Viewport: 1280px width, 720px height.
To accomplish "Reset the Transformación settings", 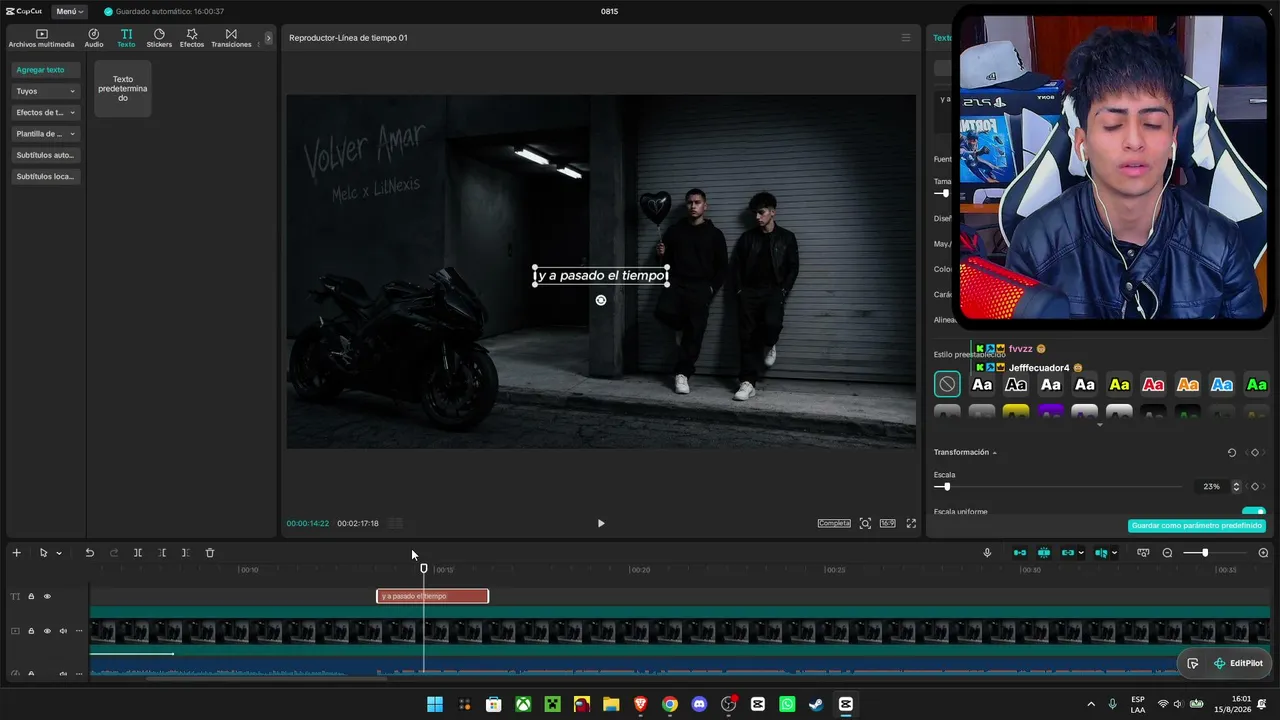I will pos(1232,453).
